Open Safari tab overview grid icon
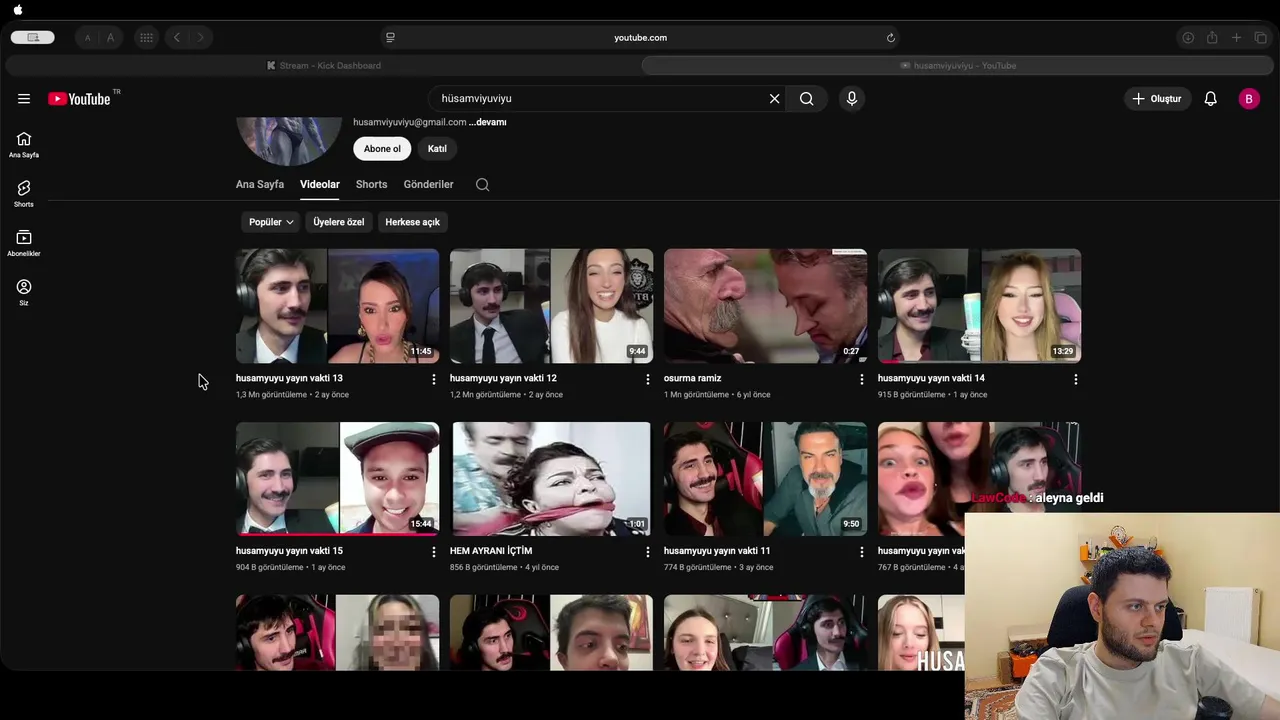This screenshot has width=1280, height=720. coord(146,38)
